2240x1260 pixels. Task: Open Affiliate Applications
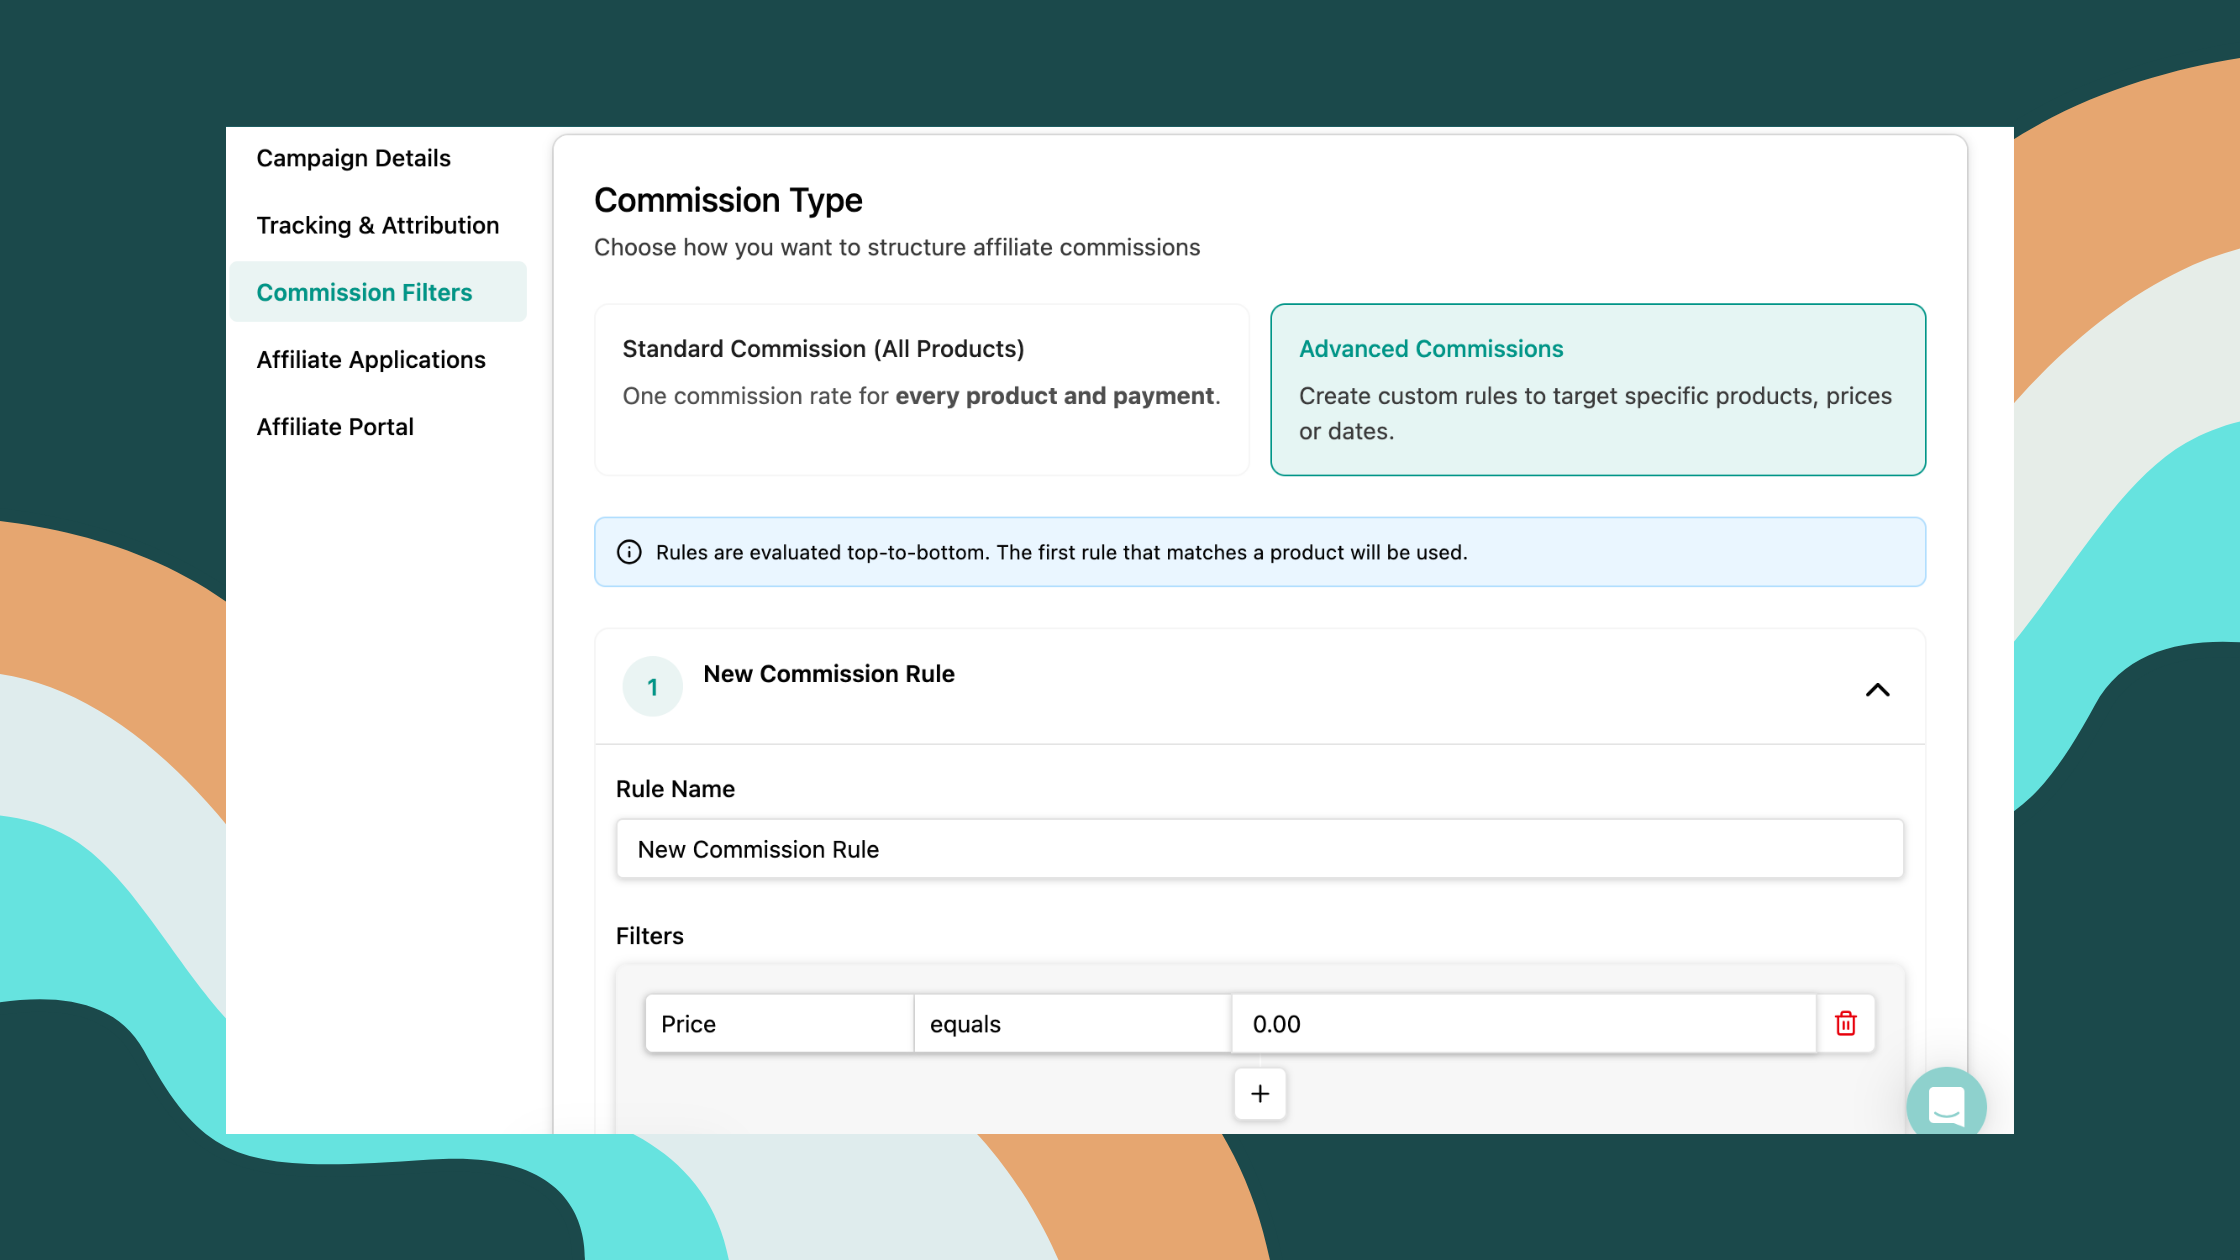pyautogui.click(x=371, y=359)
